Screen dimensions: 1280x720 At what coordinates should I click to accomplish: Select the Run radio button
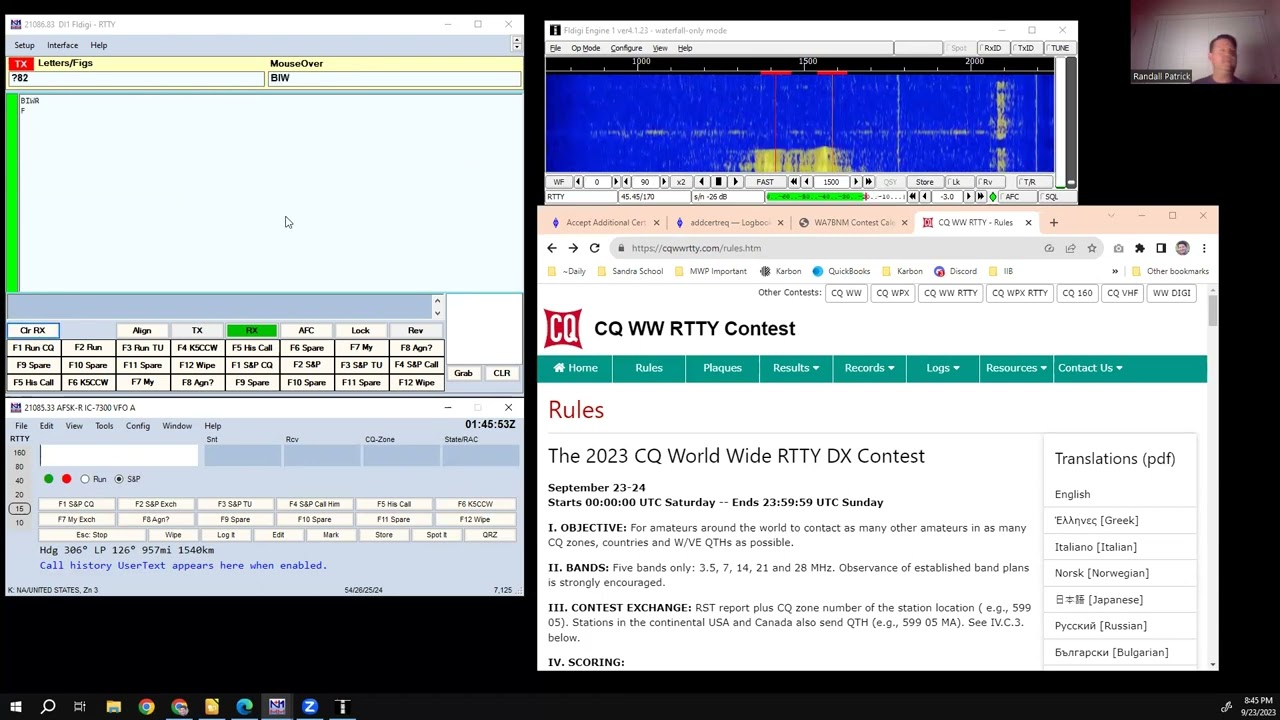[x=85, y=479]
